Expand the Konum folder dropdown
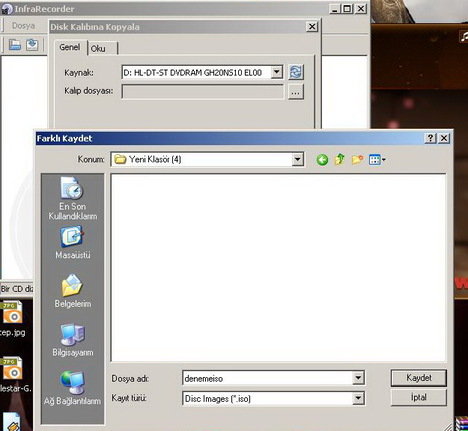The image size is (468, 431). click(297, 159)
